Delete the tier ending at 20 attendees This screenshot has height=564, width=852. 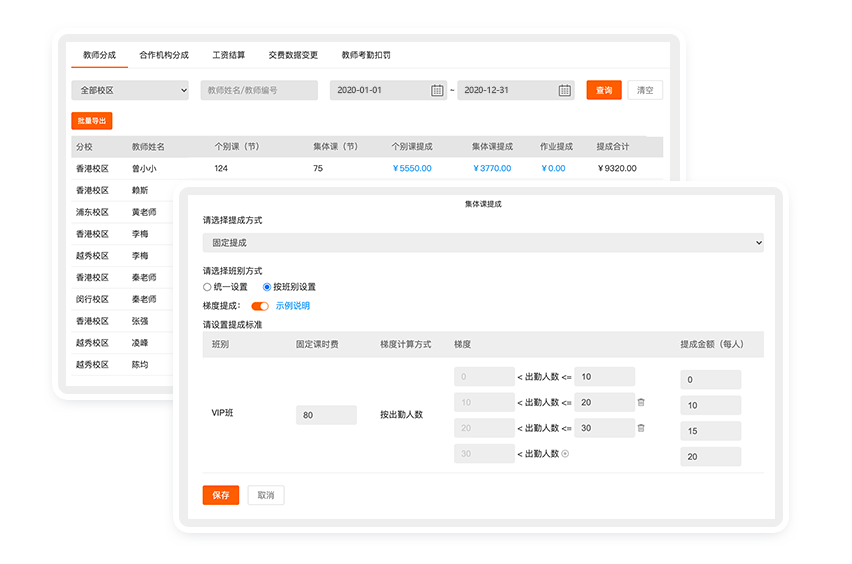[x=641, y=403]
